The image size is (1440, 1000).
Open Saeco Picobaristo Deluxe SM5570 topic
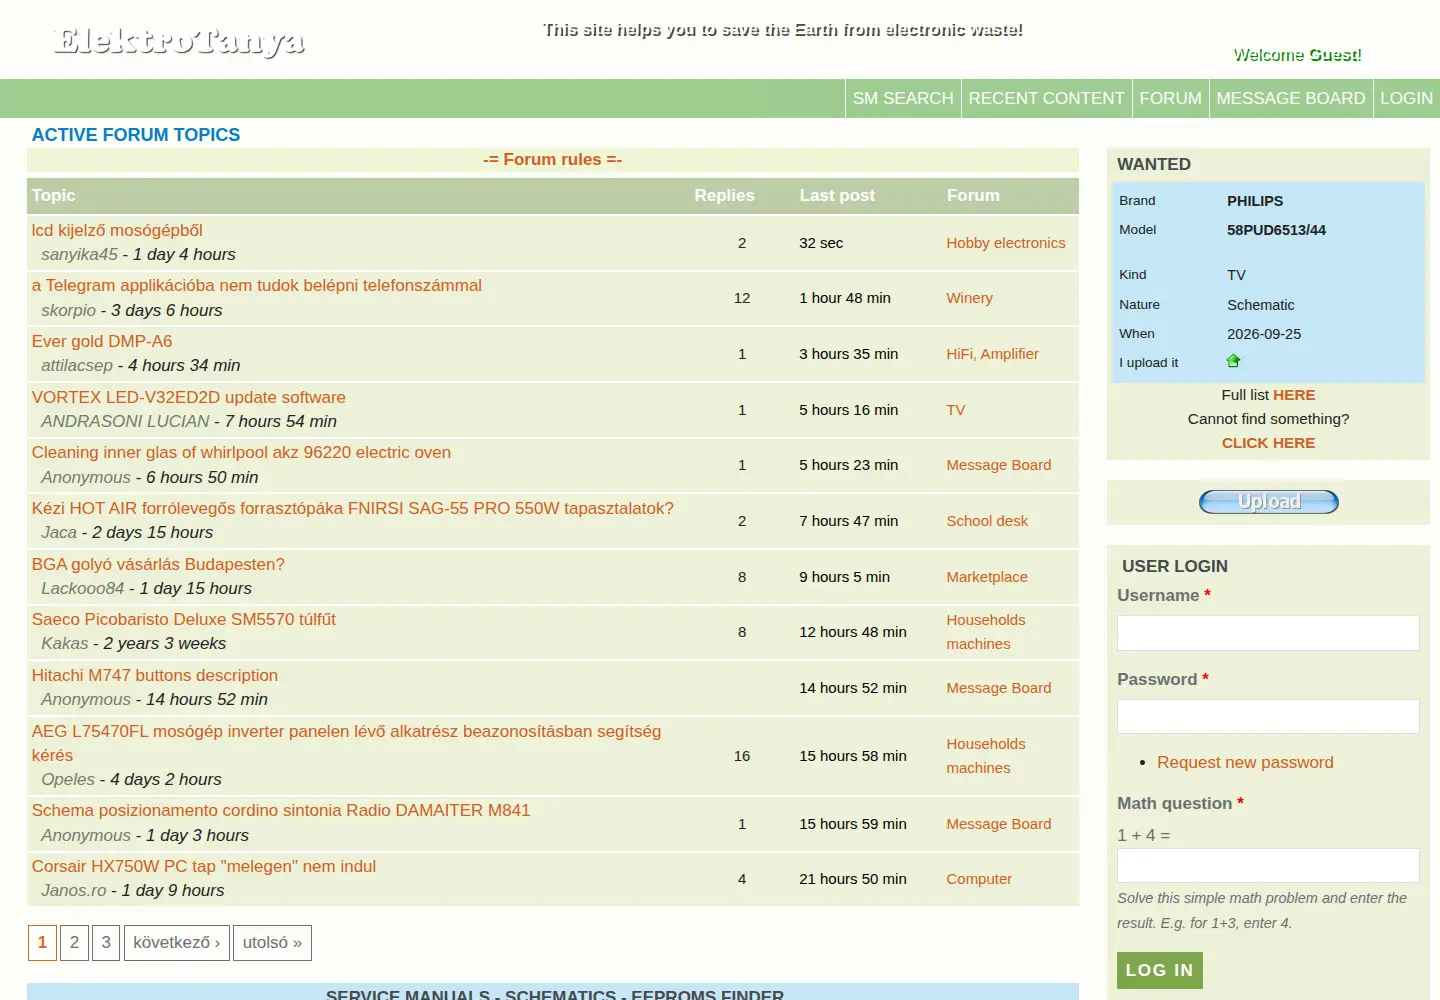click(183, 619)
